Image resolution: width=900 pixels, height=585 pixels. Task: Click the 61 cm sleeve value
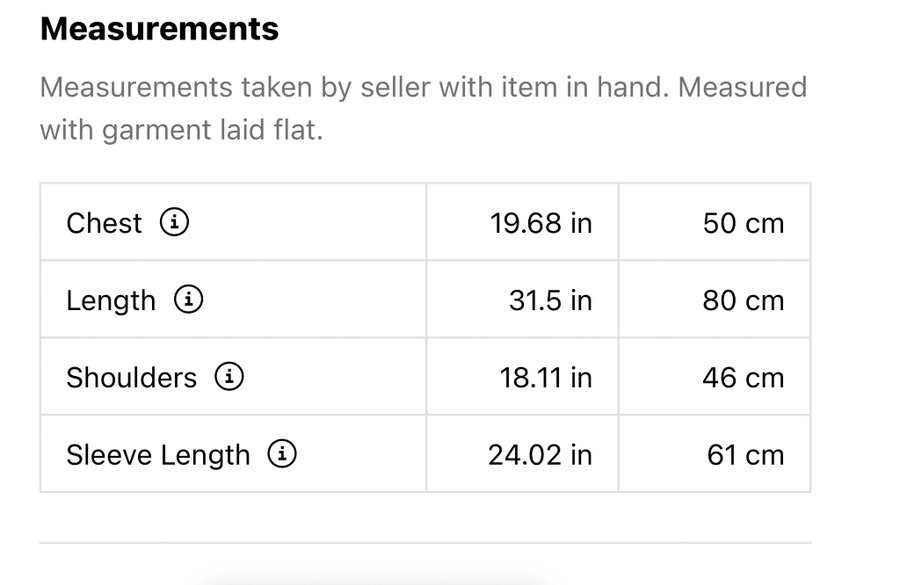pos(745,455)
